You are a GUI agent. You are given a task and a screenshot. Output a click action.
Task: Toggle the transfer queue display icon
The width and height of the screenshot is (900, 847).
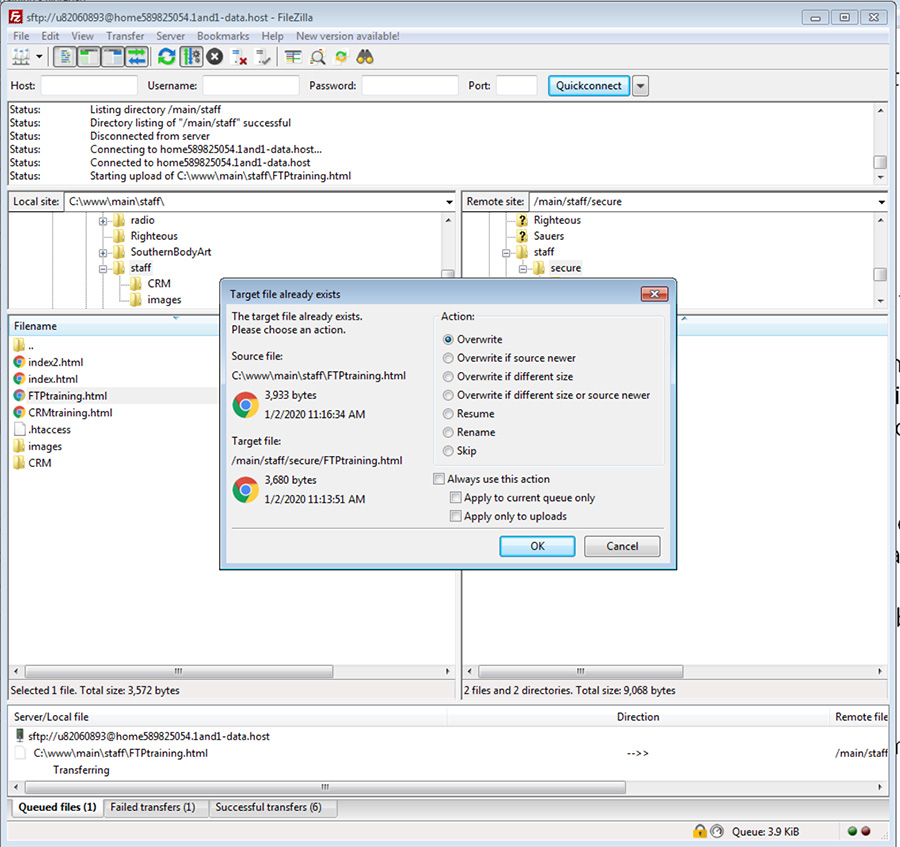tap(137, 57)
